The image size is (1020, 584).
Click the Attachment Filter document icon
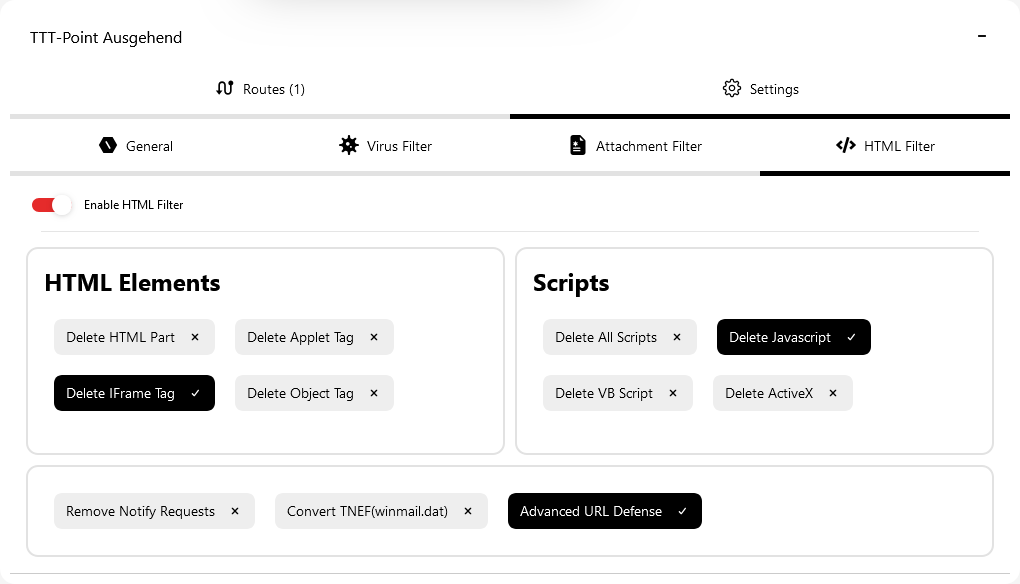coord(577,146)
